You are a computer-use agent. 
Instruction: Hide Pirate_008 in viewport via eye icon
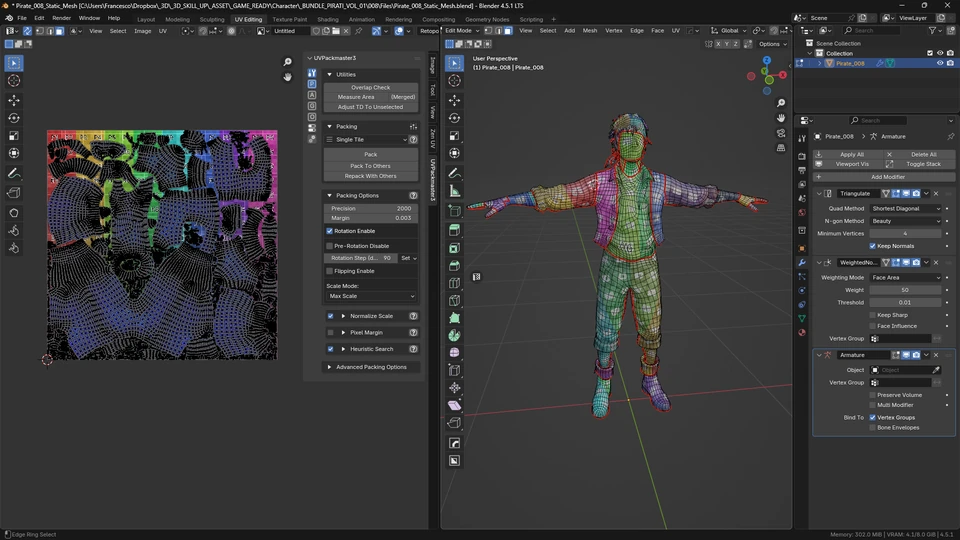coord(940,63)
